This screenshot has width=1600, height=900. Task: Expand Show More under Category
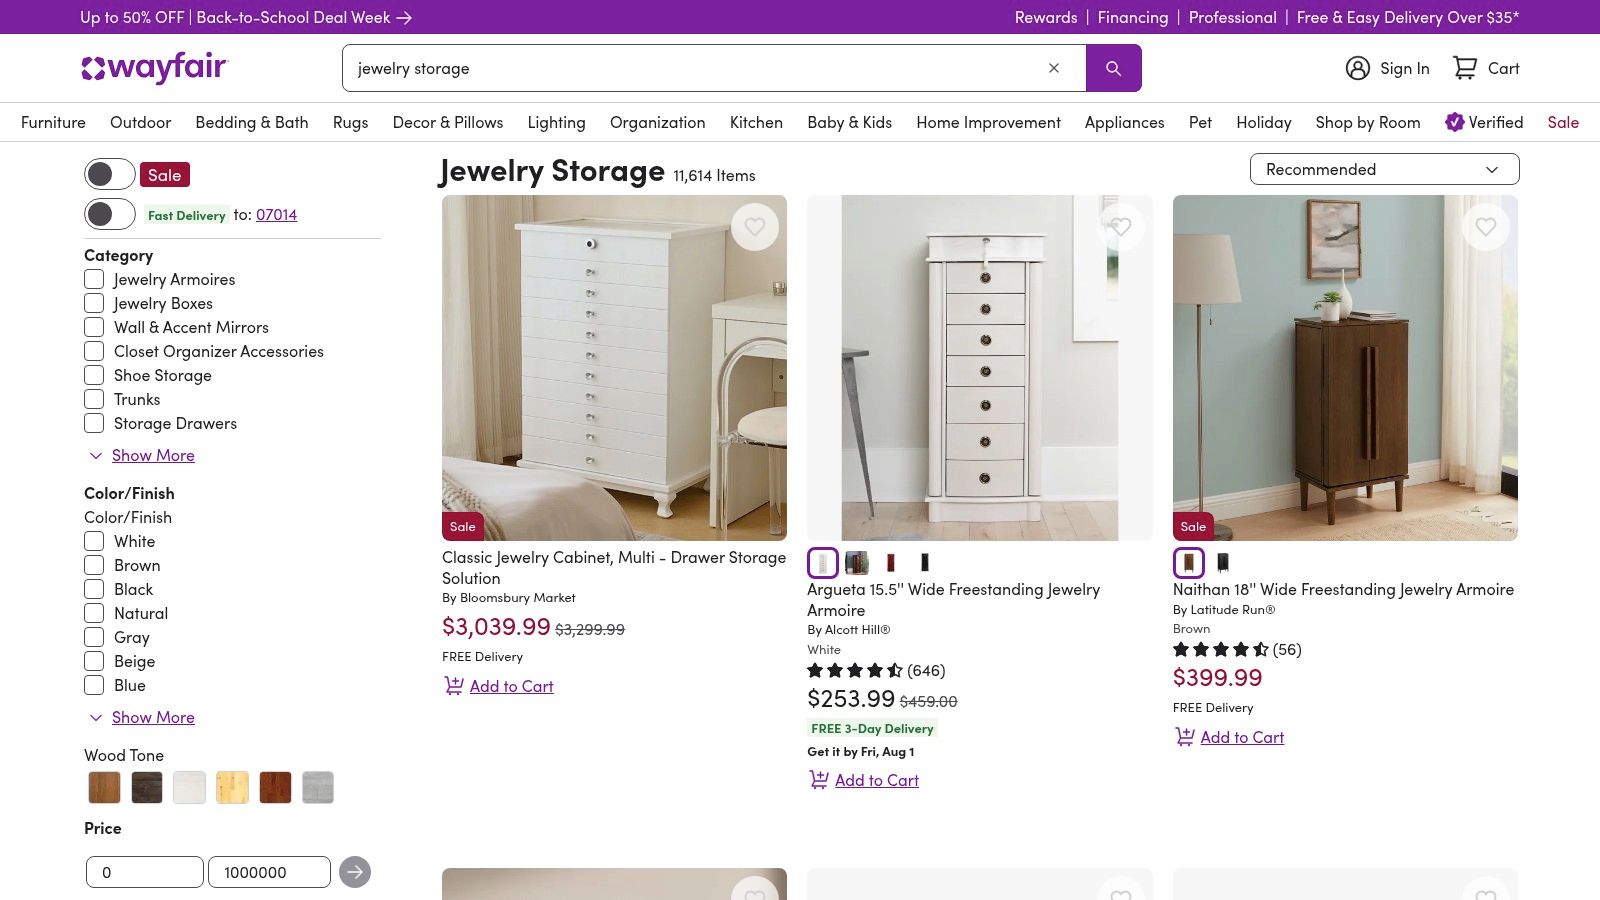pyautogui.click(x=152, y=455)
